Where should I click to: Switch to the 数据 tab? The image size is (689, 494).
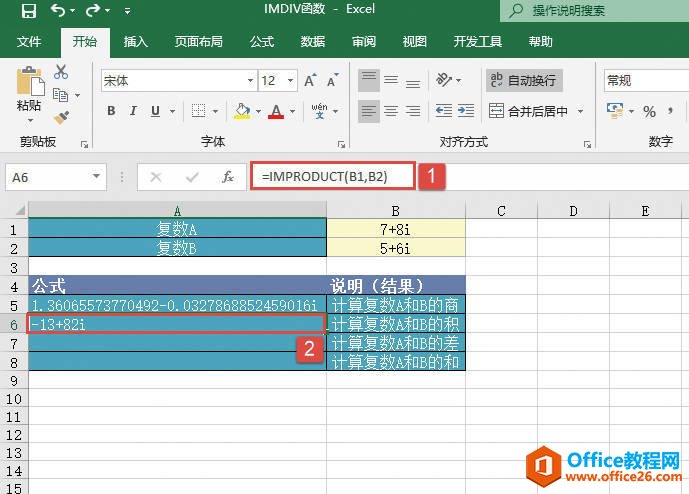coord(313,42)
